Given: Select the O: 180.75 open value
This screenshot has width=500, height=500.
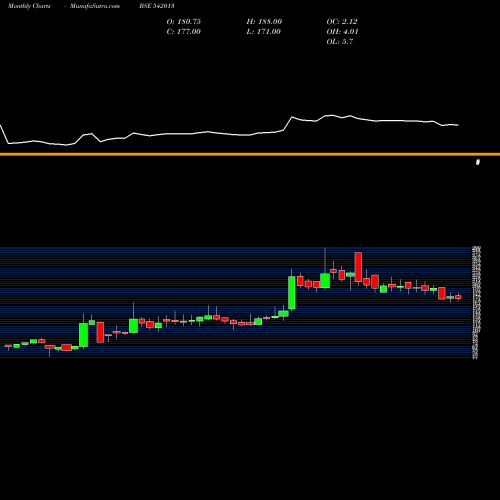Looking at the screenshot, I should pos(184,22).
